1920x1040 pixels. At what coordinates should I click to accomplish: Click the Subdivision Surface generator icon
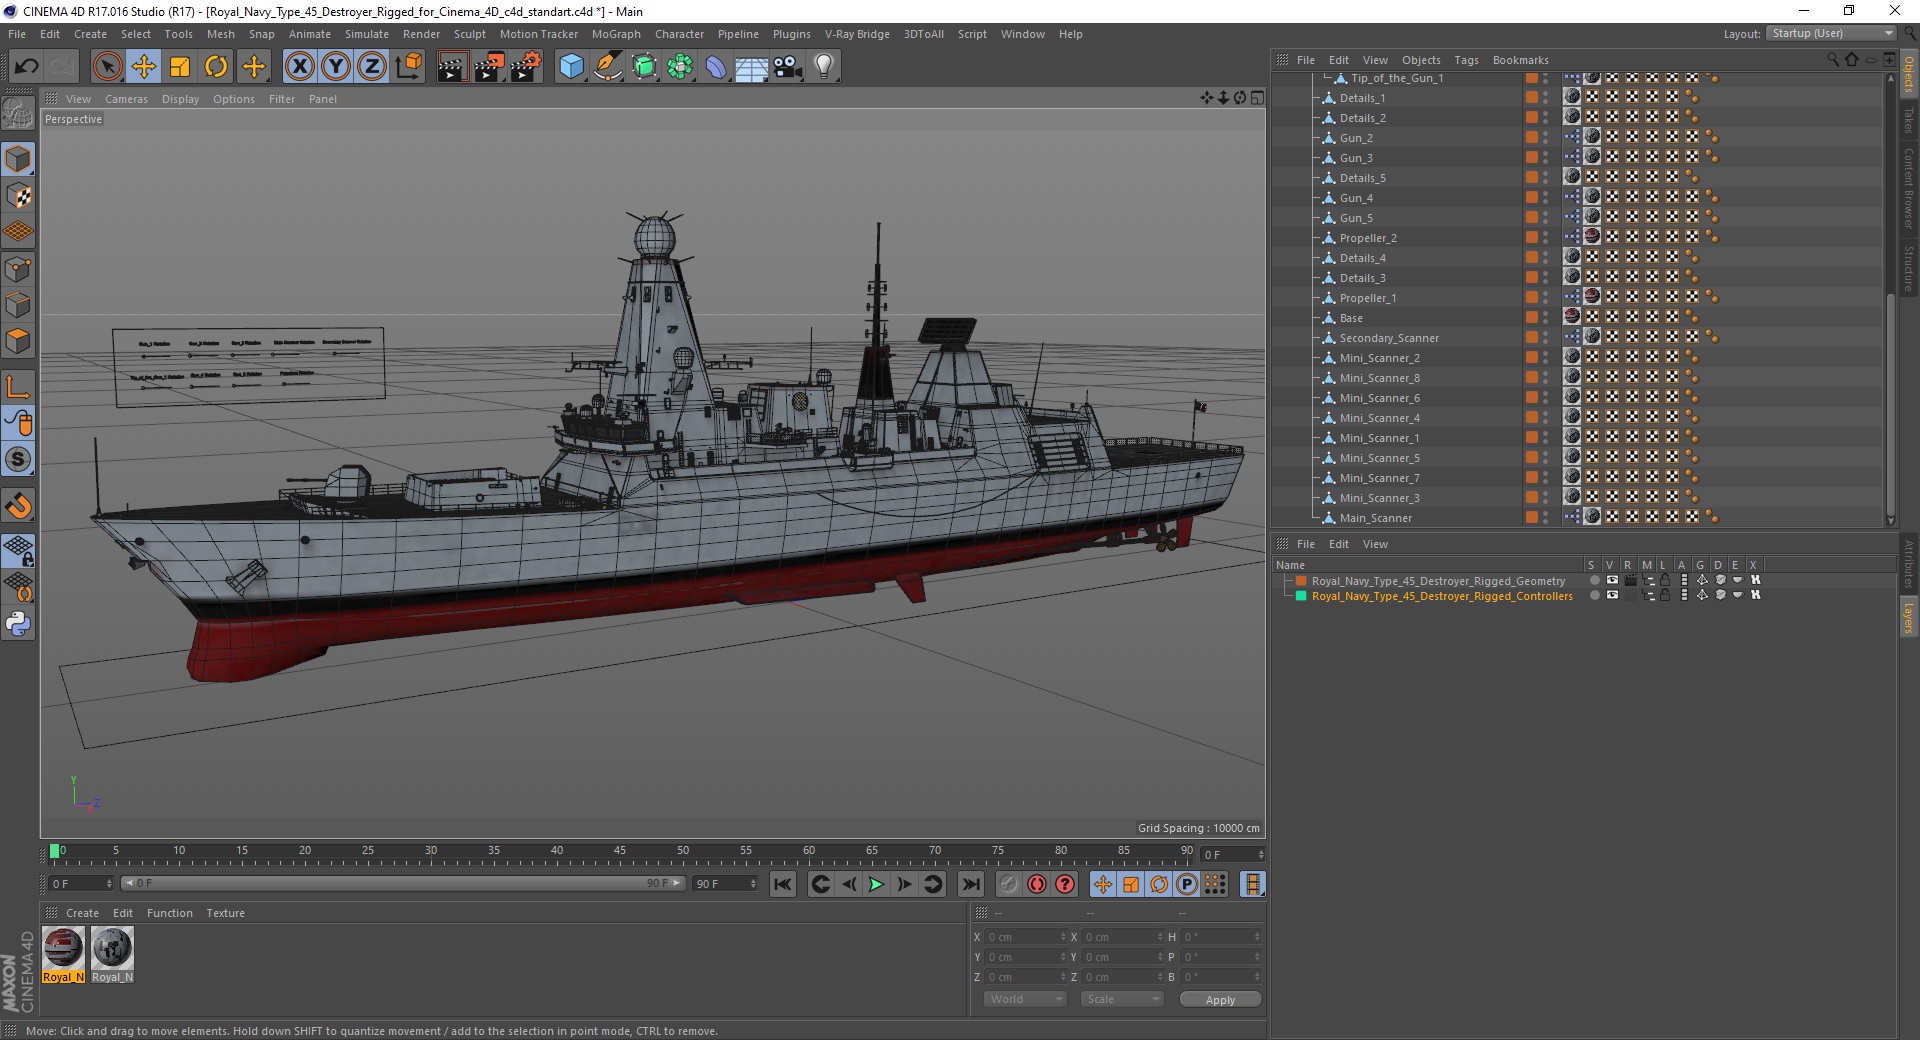[x=644, y=67]
